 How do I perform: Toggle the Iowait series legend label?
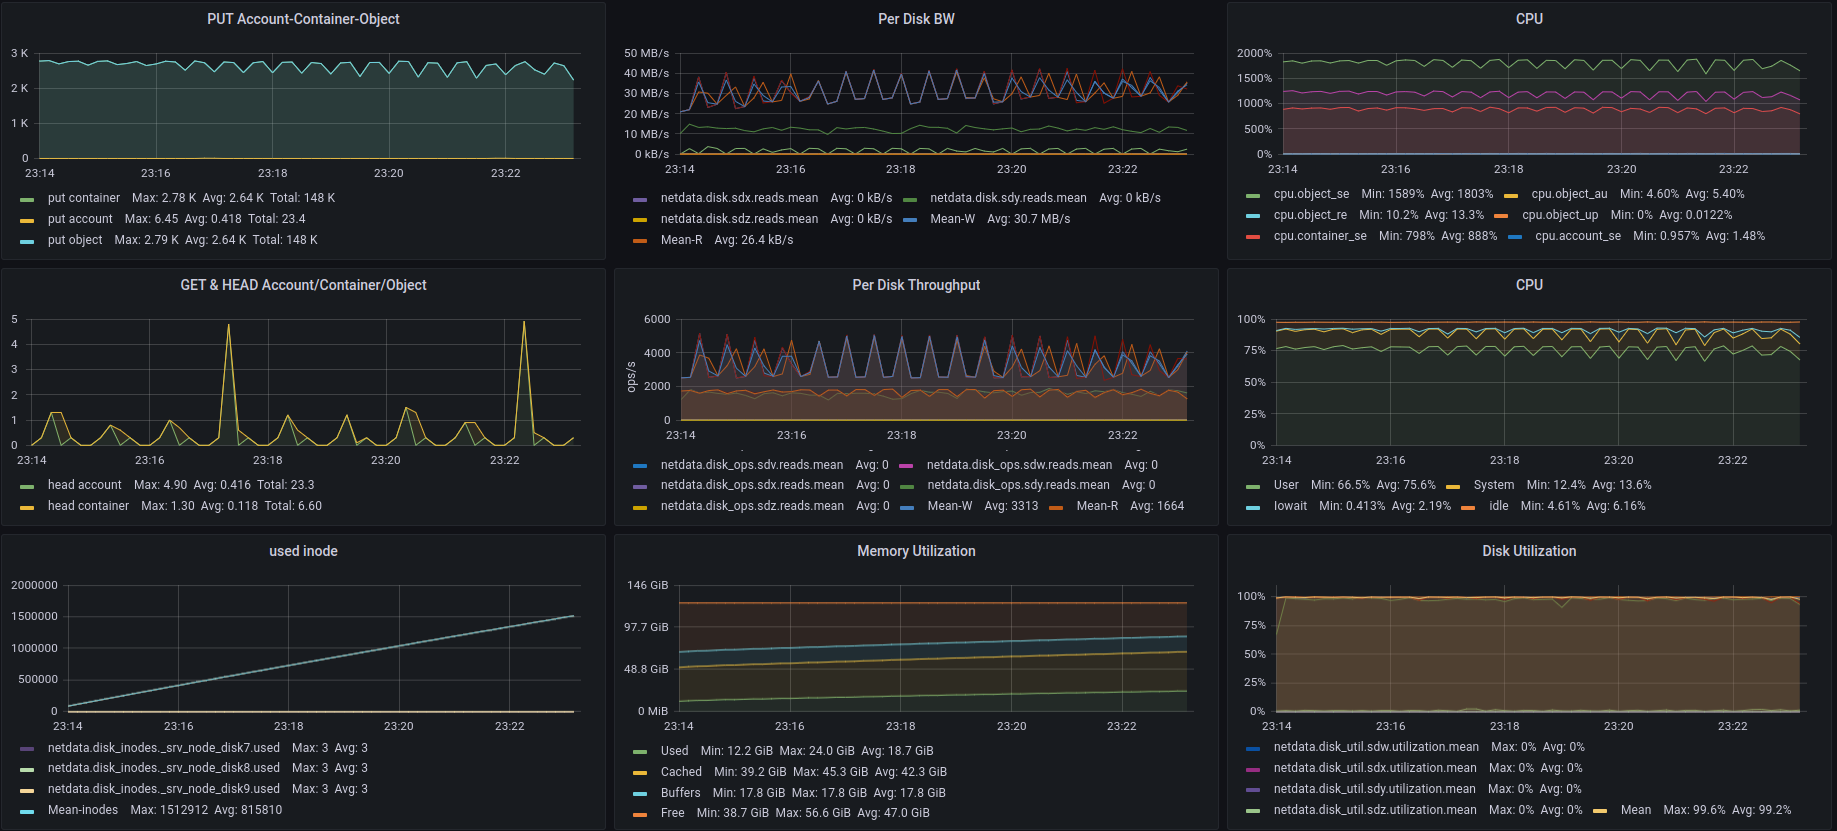[1290, 506]
